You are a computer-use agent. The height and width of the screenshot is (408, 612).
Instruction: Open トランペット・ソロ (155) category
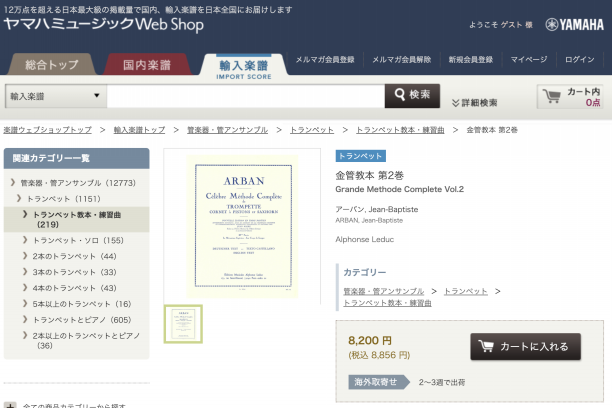coord(78,240)
